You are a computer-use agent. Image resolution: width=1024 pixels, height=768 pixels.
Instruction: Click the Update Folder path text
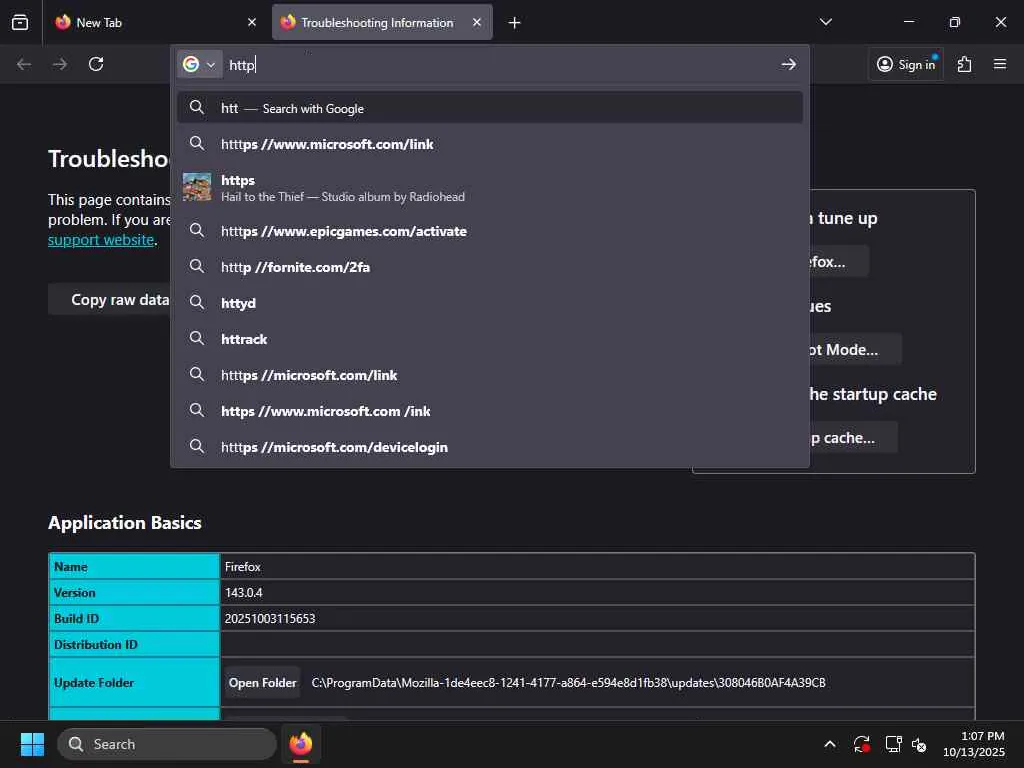[x=568, y=682]
